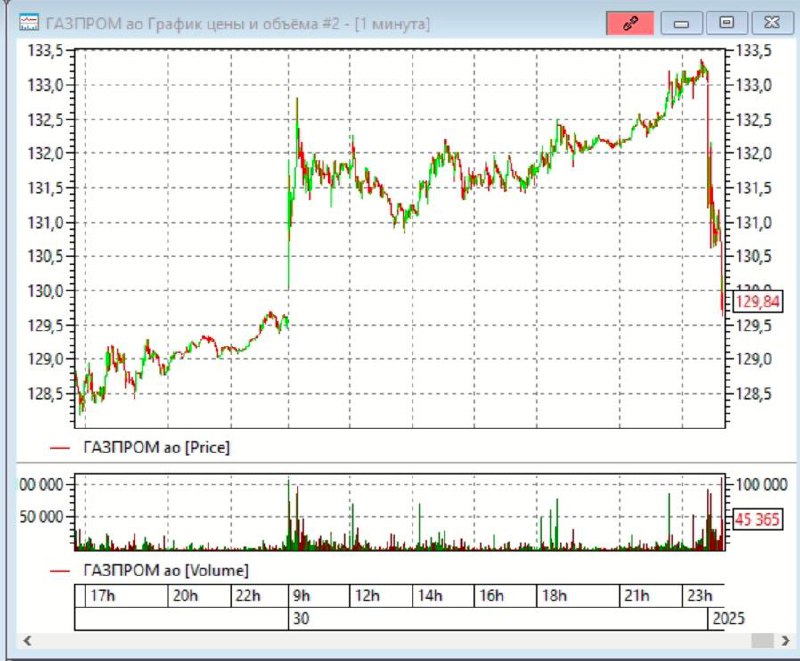800x661 pixels.
Task: Click the 50 000 label on left volume axis
Action: pos(41,516)
